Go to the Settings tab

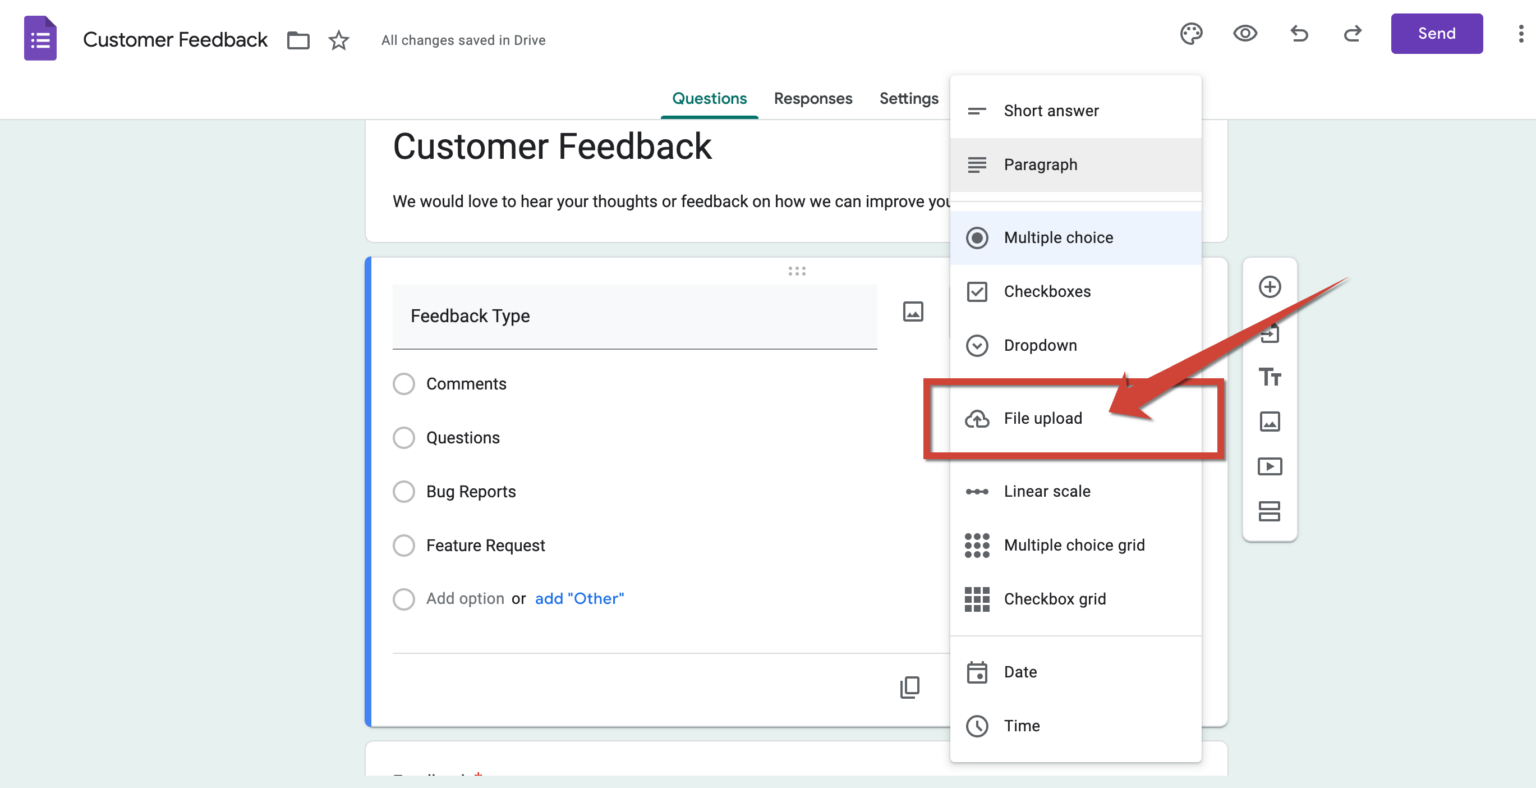[908, 98]
